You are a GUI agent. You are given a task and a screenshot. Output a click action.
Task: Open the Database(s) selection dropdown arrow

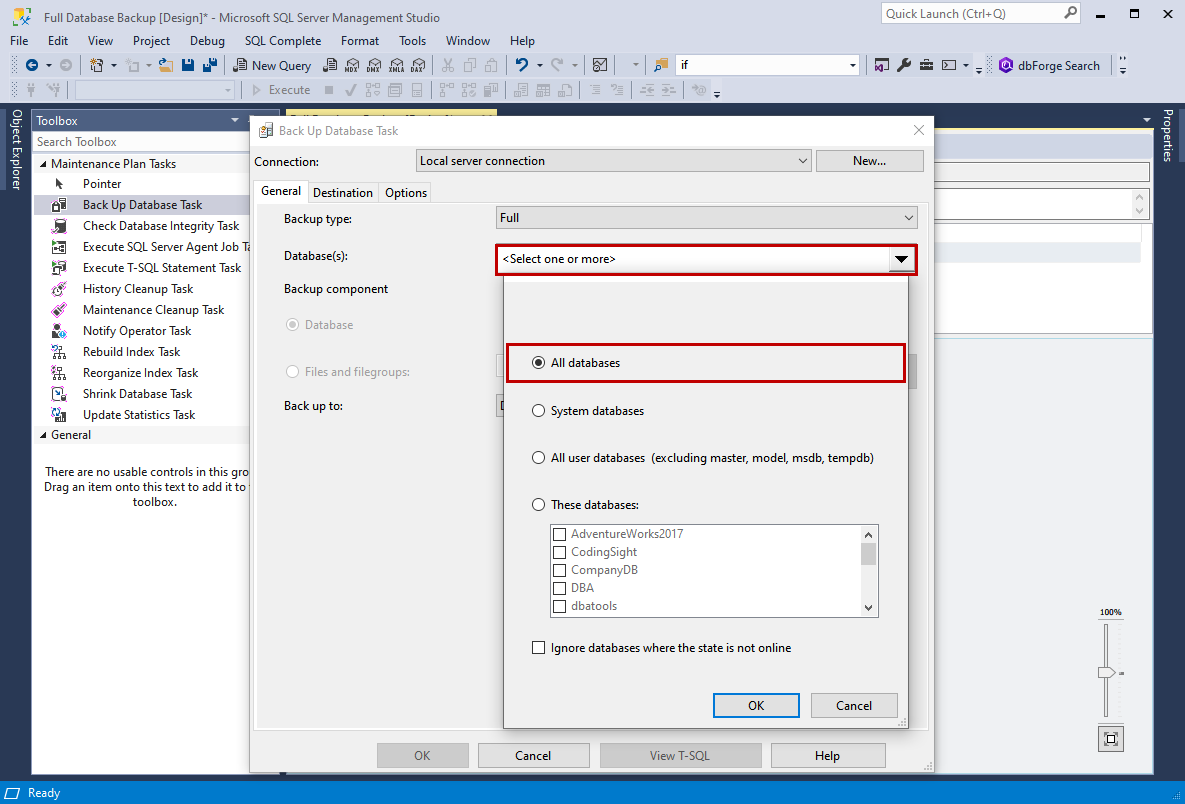[x=901, y=259]
